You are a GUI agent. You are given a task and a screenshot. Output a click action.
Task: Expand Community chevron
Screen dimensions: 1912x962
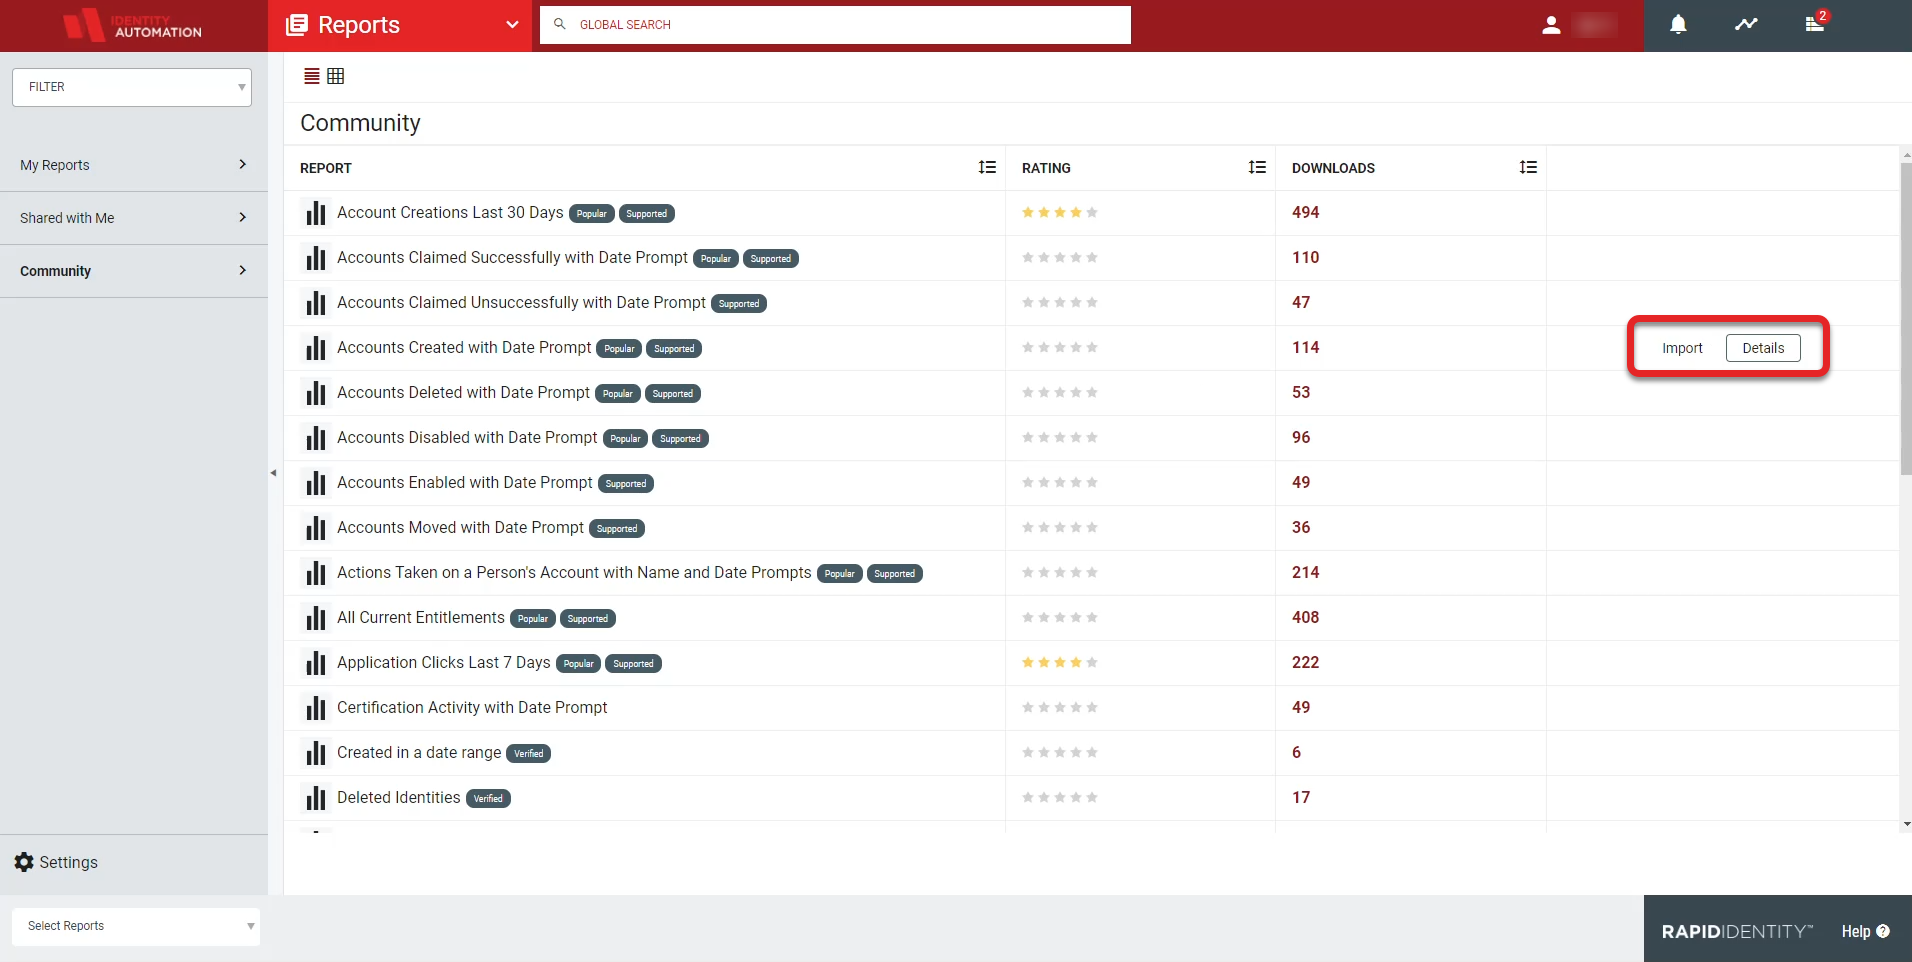click(242, 270)
